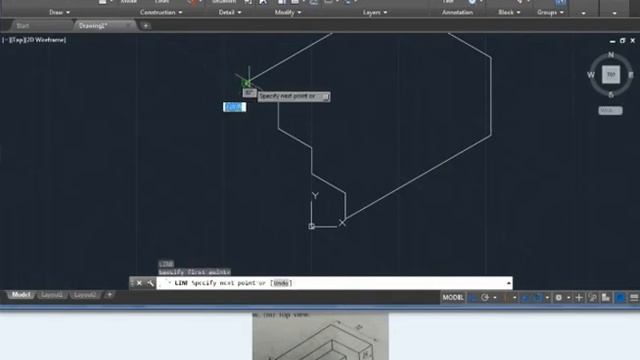Expand the Block ribbon panel
640x360 pixels.
509,12
